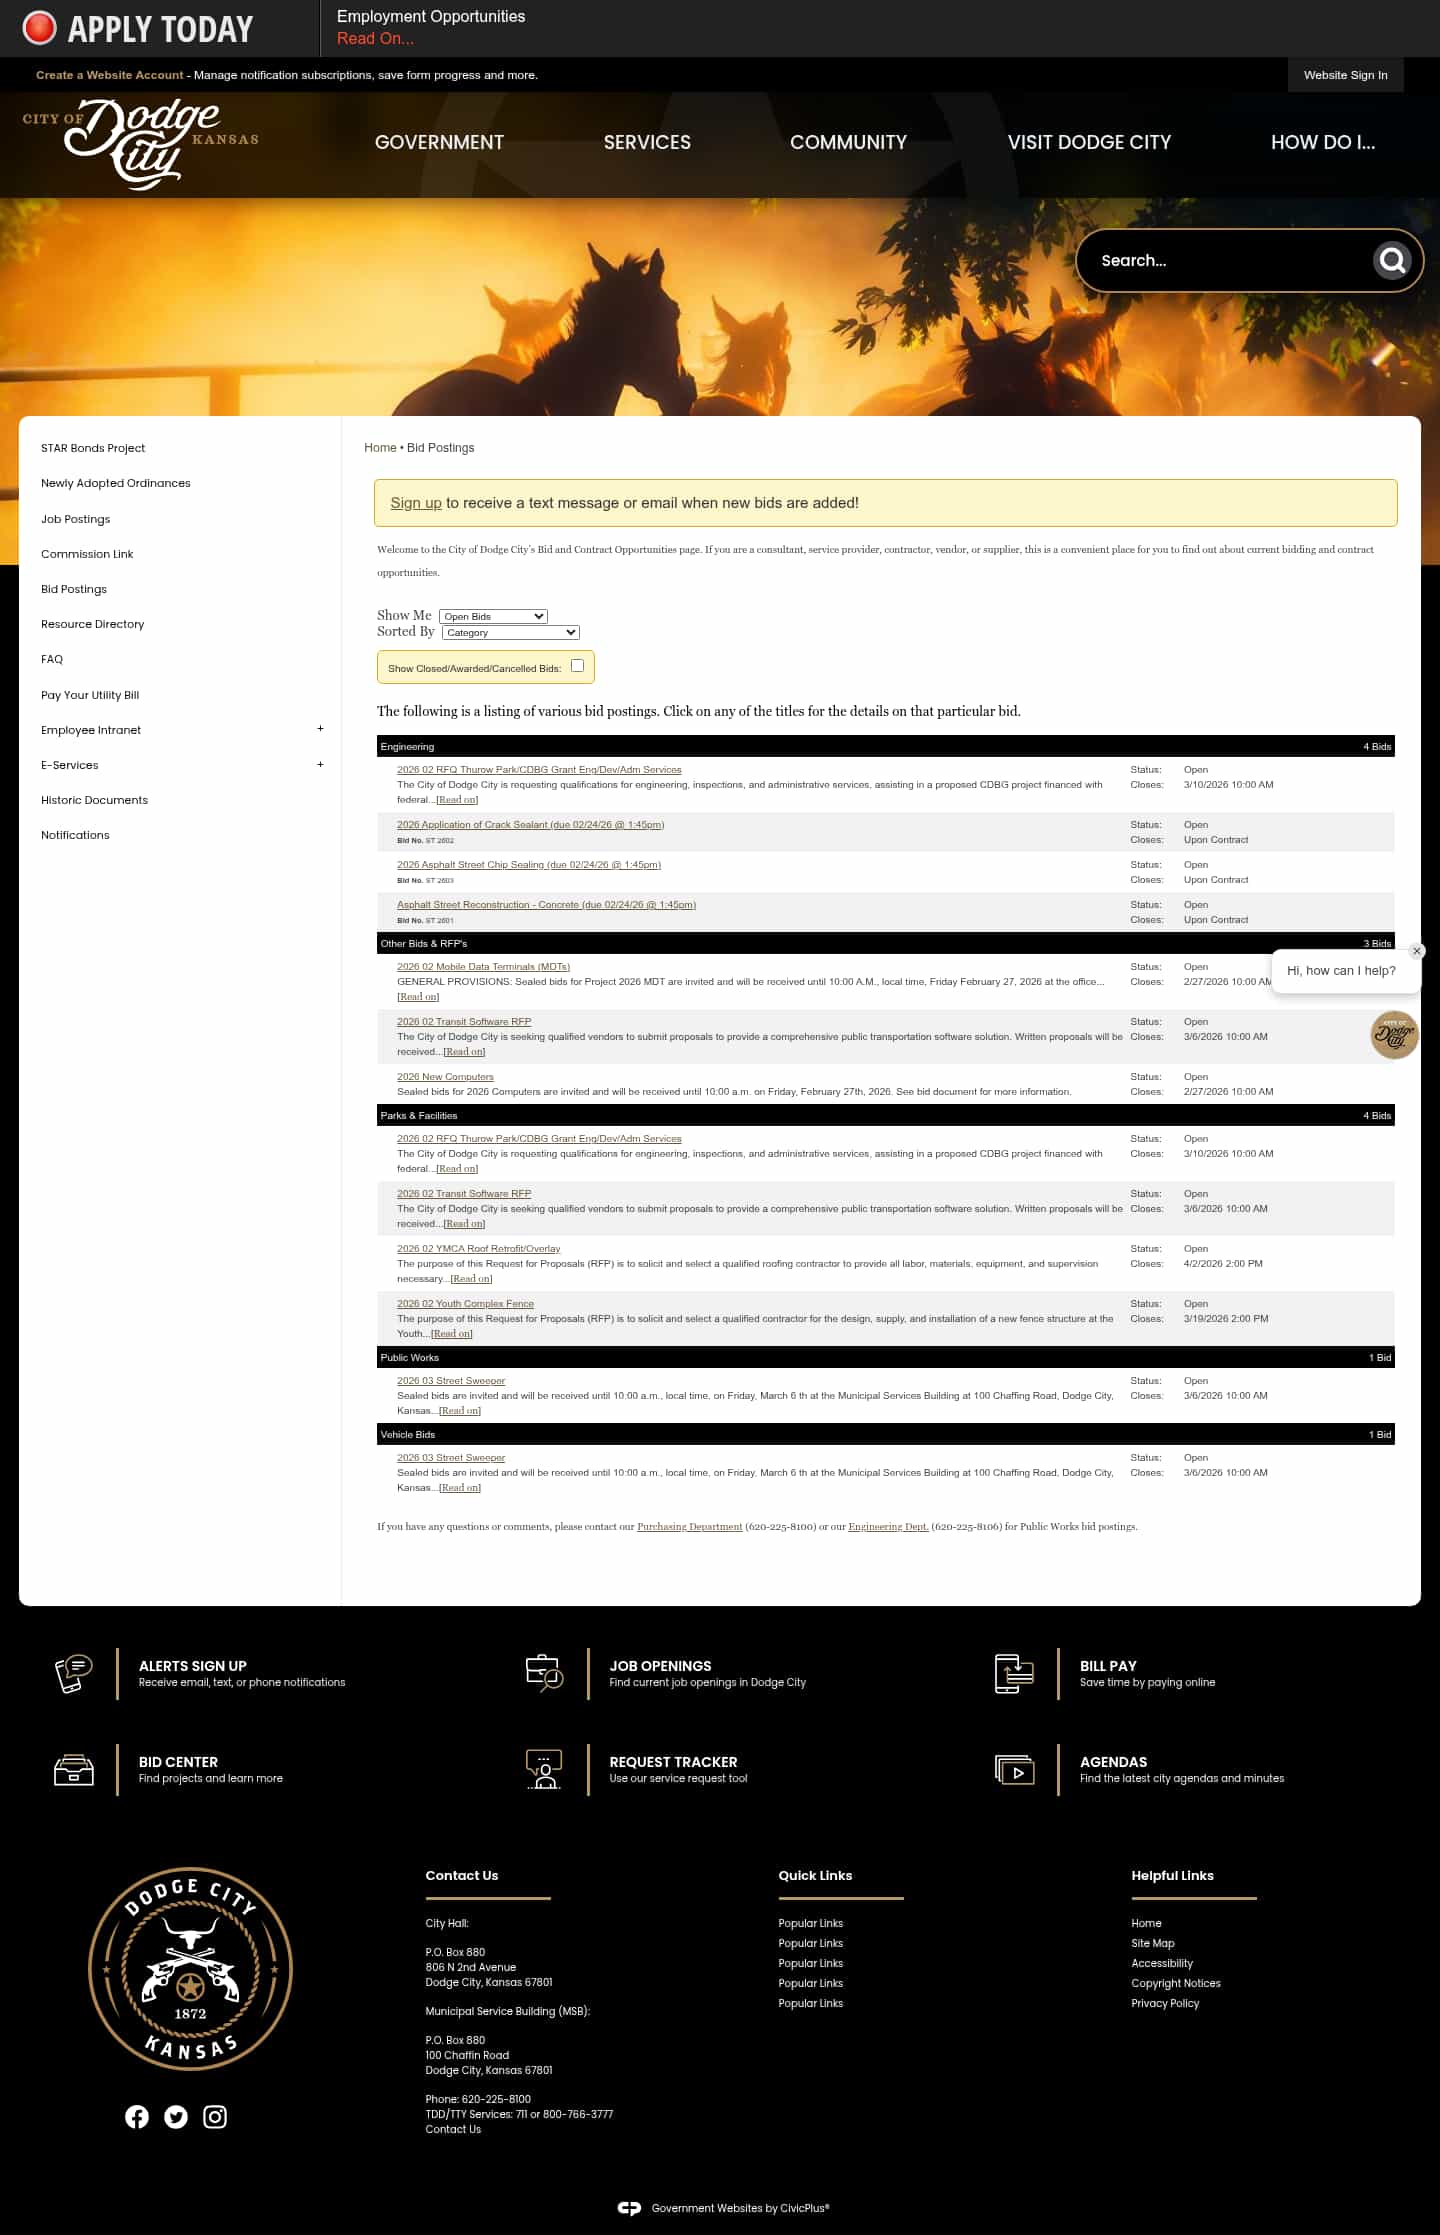
Task: Open the Sorted By Category dropdown
Action: click(510, 632)
